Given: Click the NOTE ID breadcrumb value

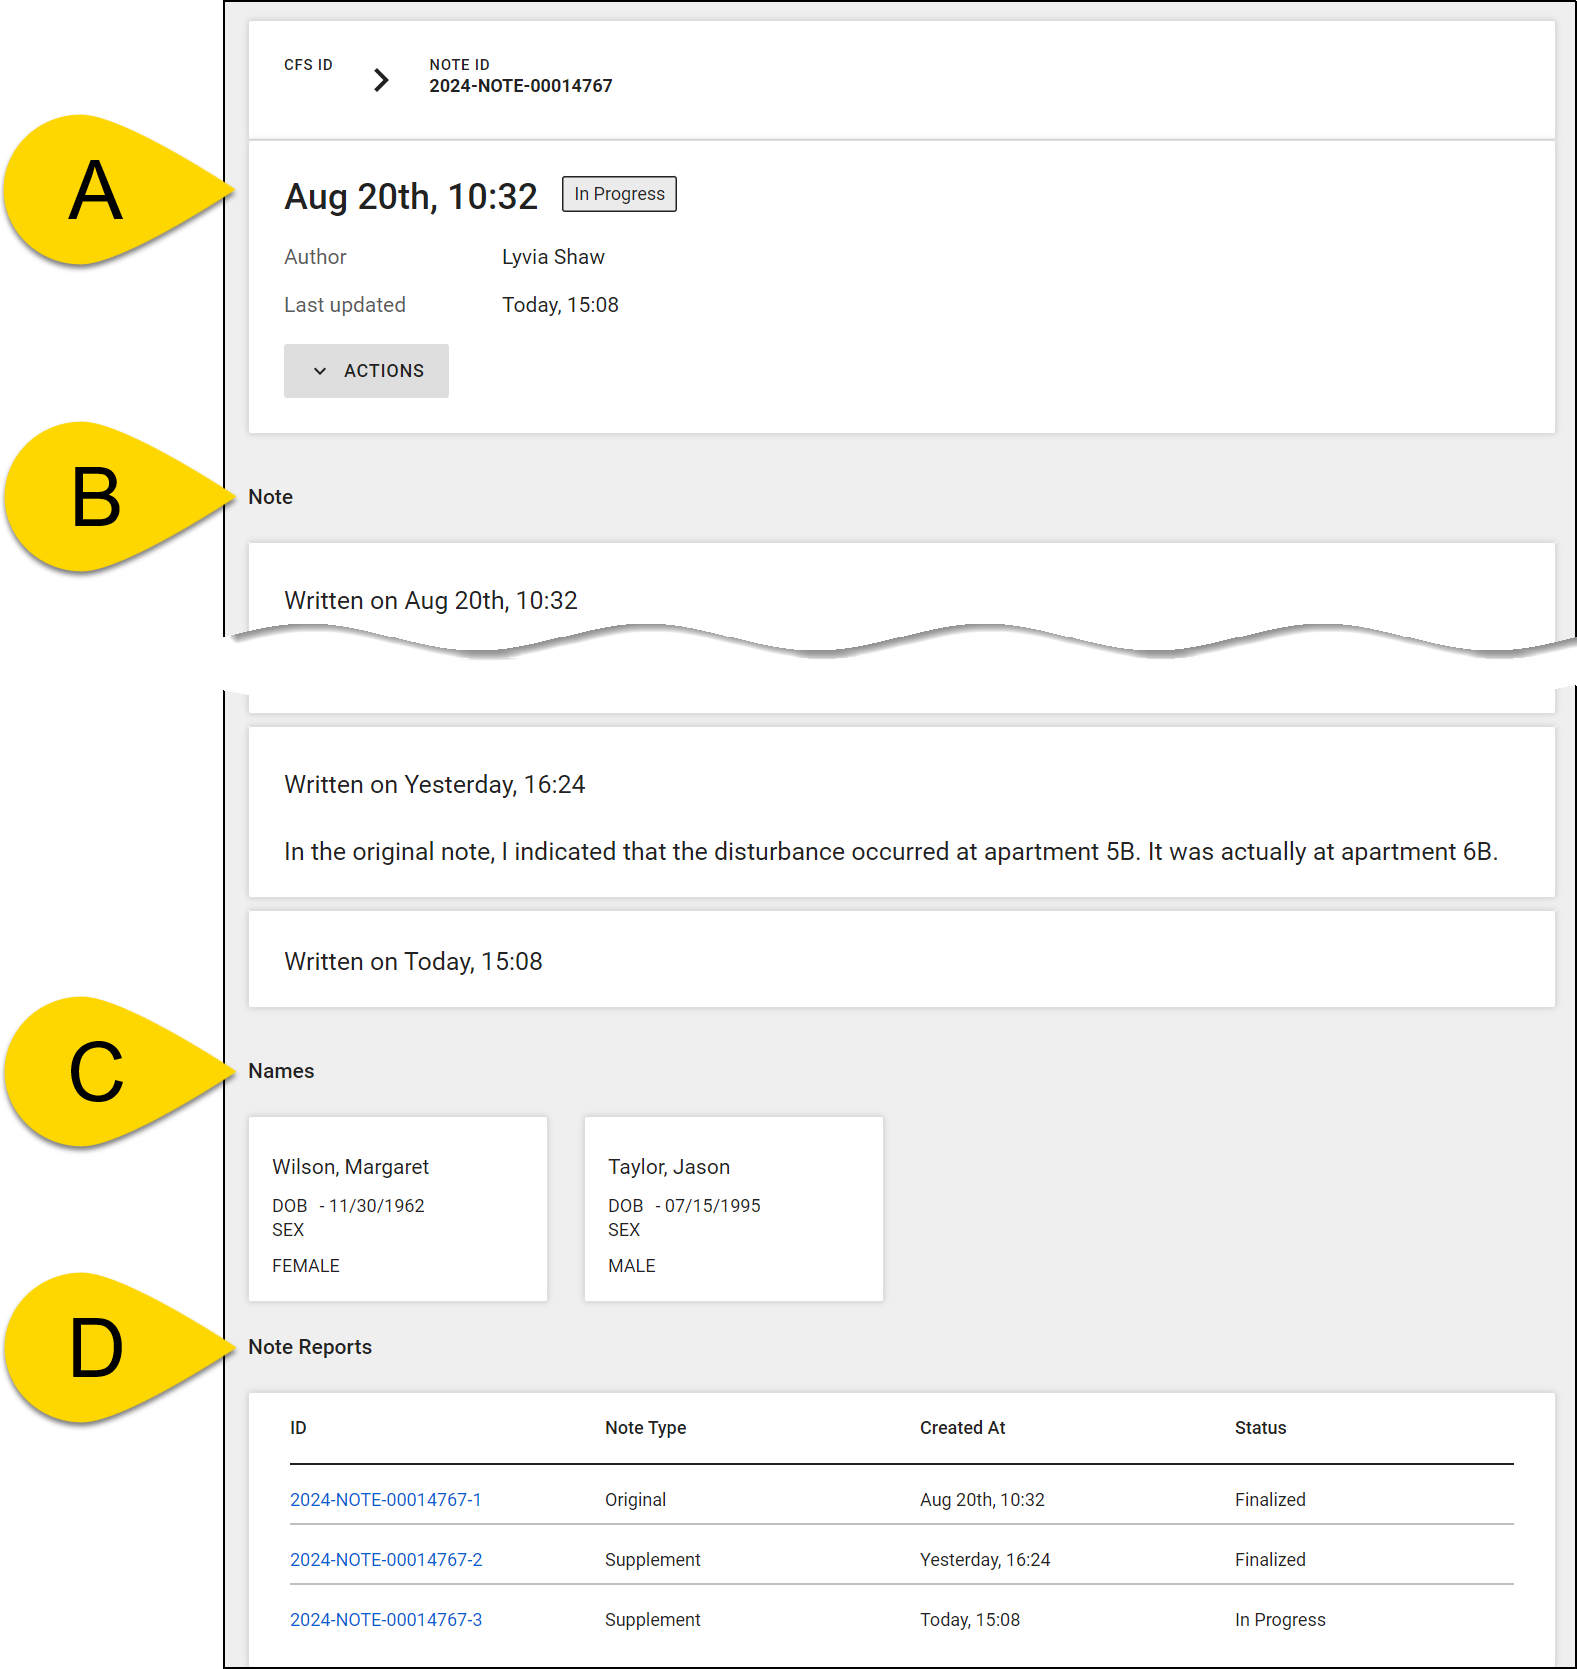Looking at the screenshot, I should (520, 86).
